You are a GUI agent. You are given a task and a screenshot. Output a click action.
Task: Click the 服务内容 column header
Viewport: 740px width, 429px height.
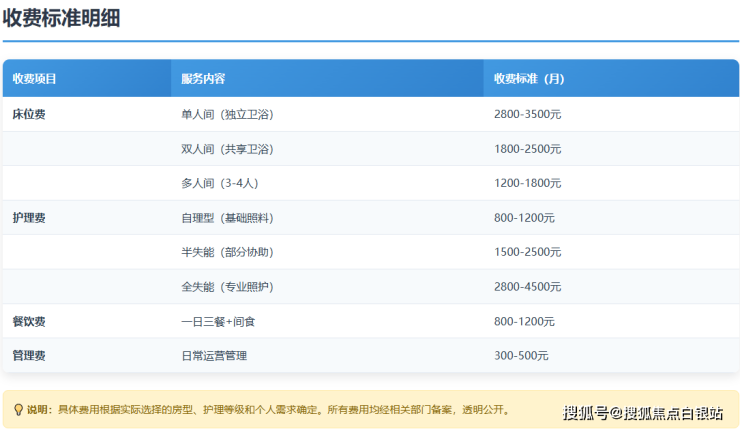click(203, 79)
